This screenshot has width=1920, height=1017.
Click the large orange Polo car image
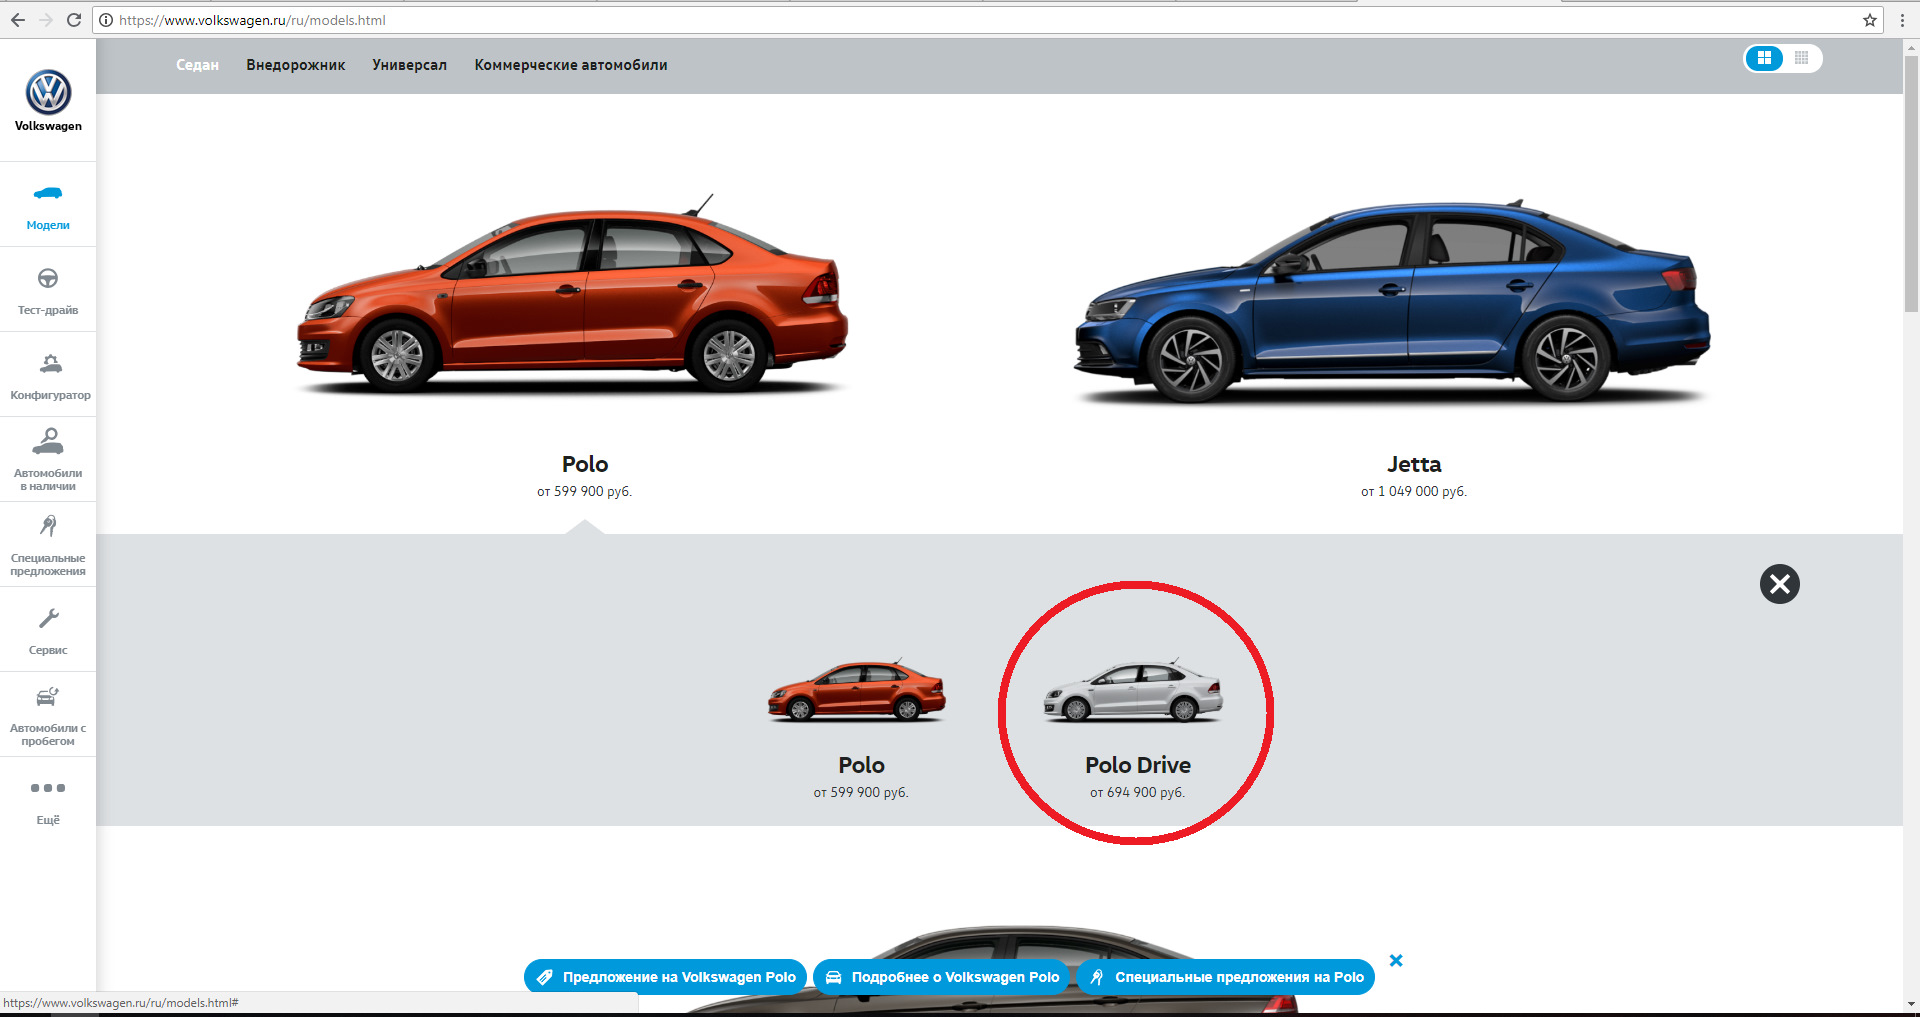[572, 293]
